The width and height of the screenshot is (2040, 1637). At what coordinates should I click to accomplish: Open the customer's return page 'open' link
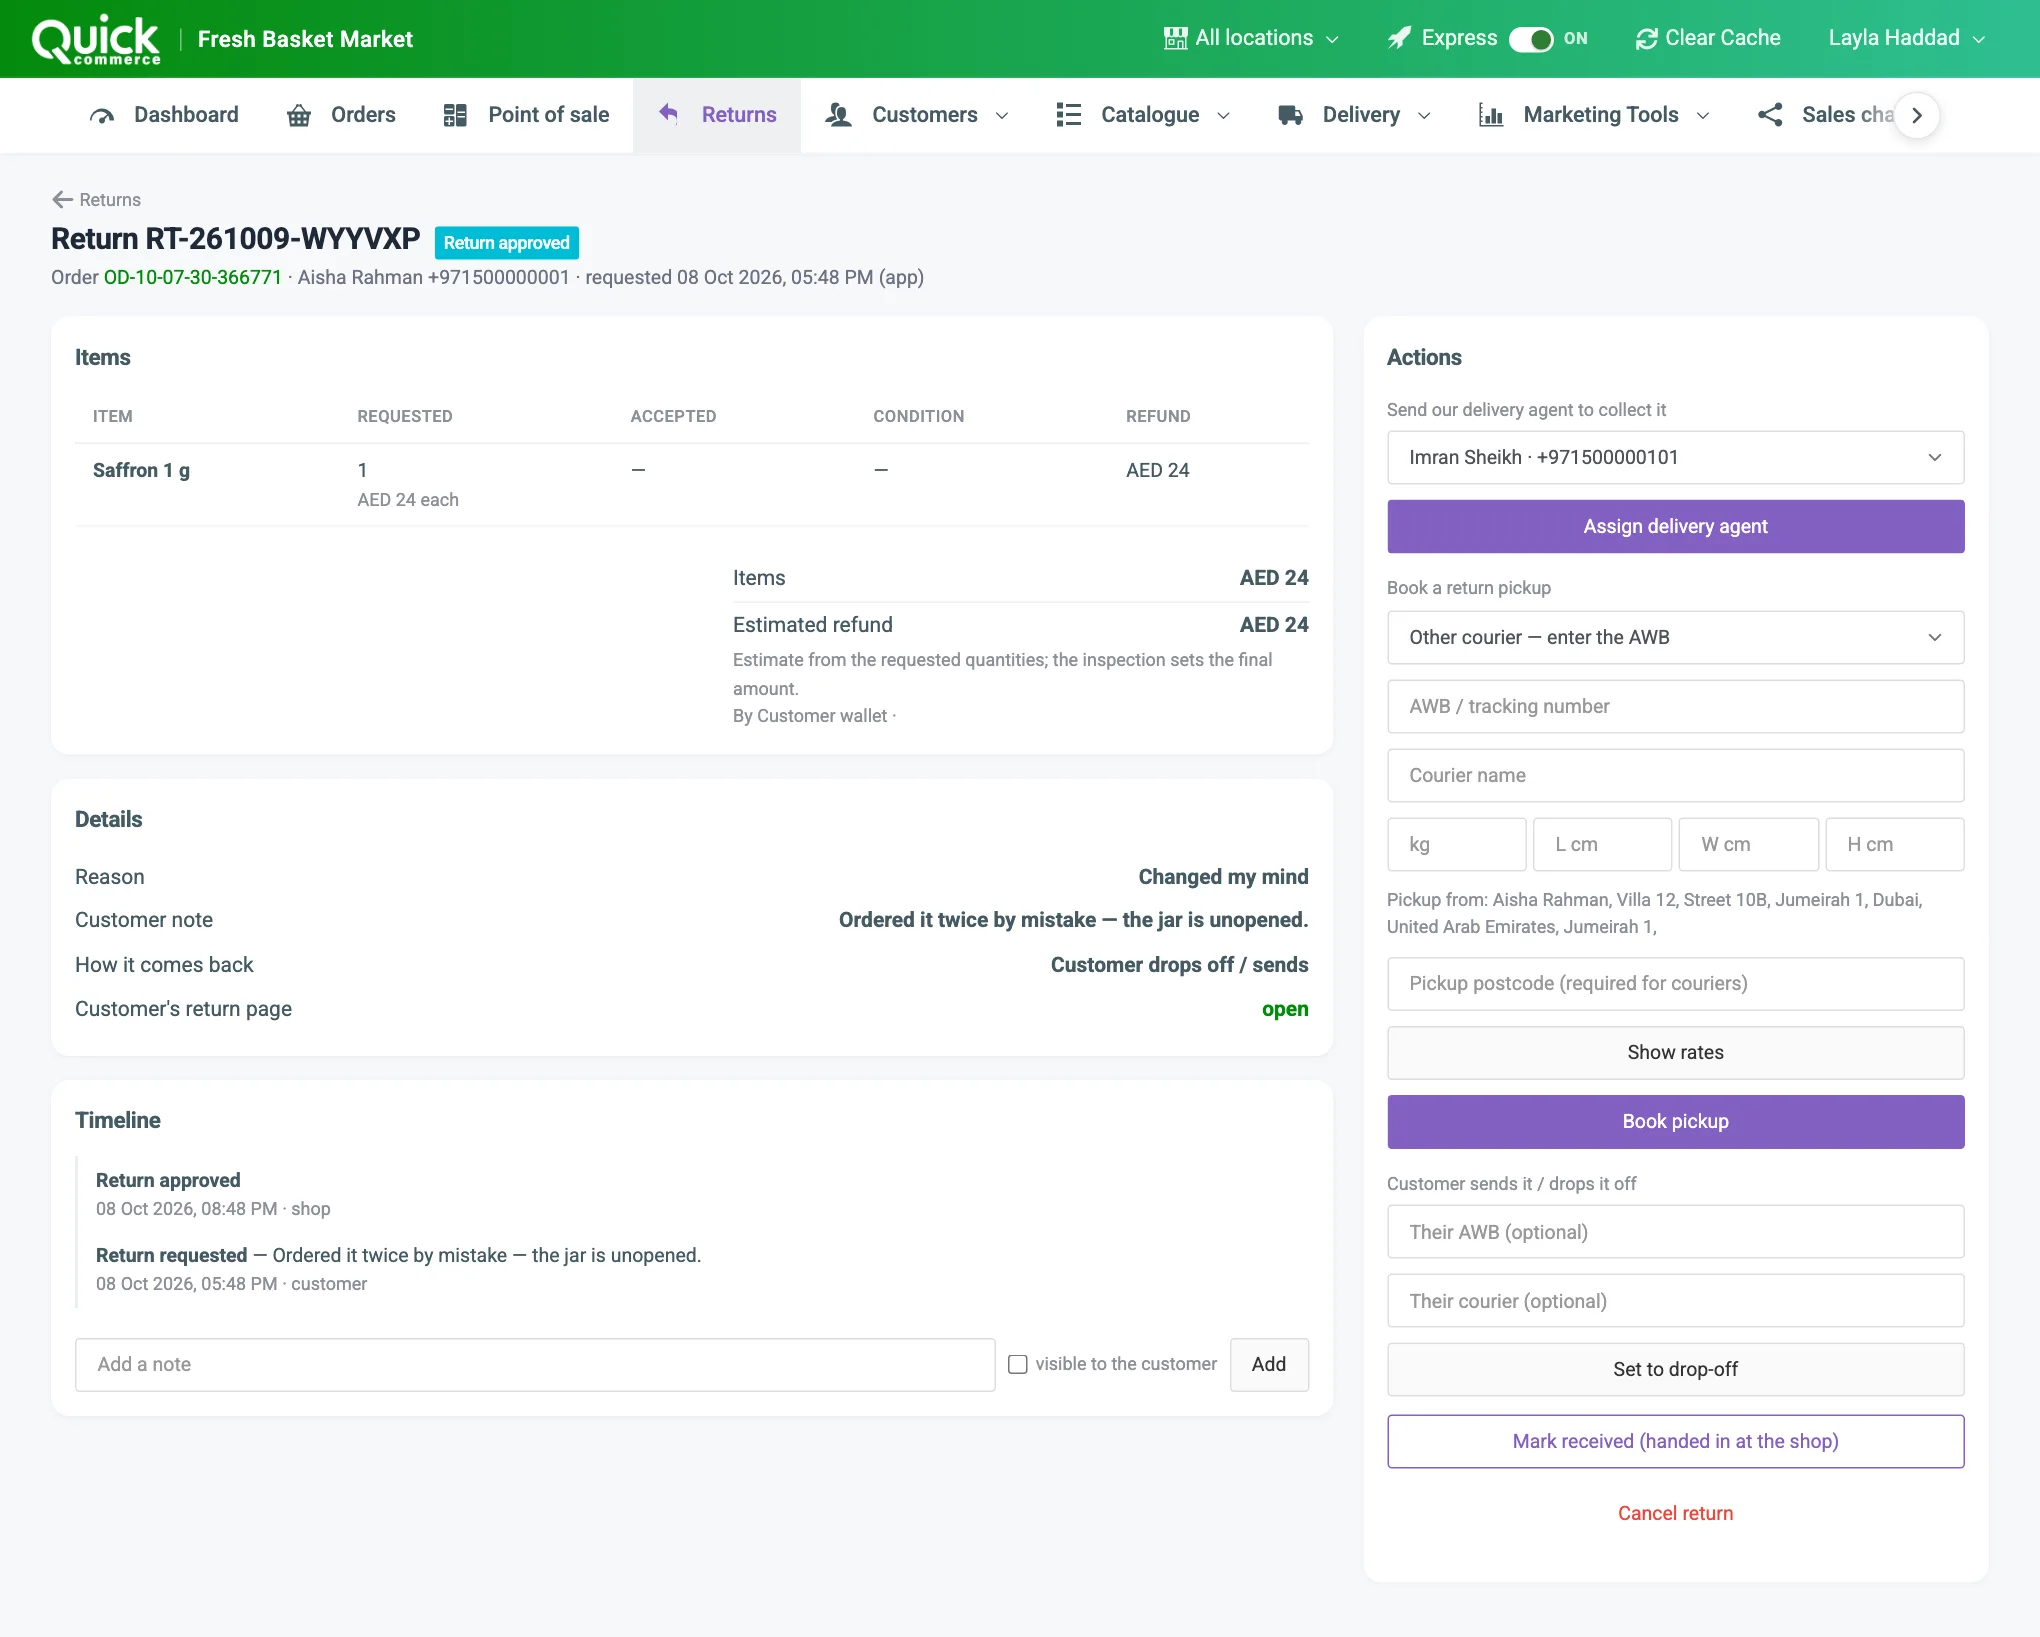(1285, 1010)
